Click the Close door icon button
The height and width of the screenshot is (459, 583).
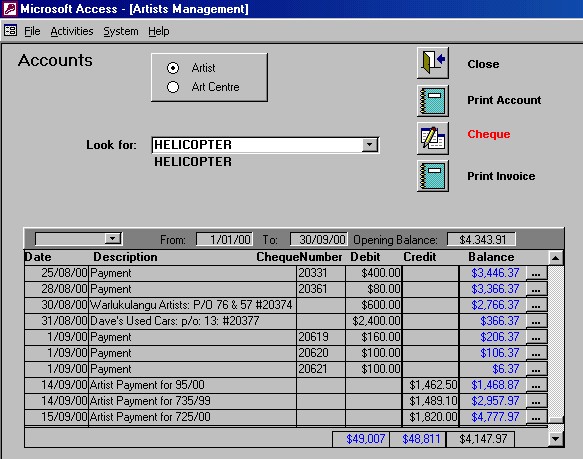[432, 62]
